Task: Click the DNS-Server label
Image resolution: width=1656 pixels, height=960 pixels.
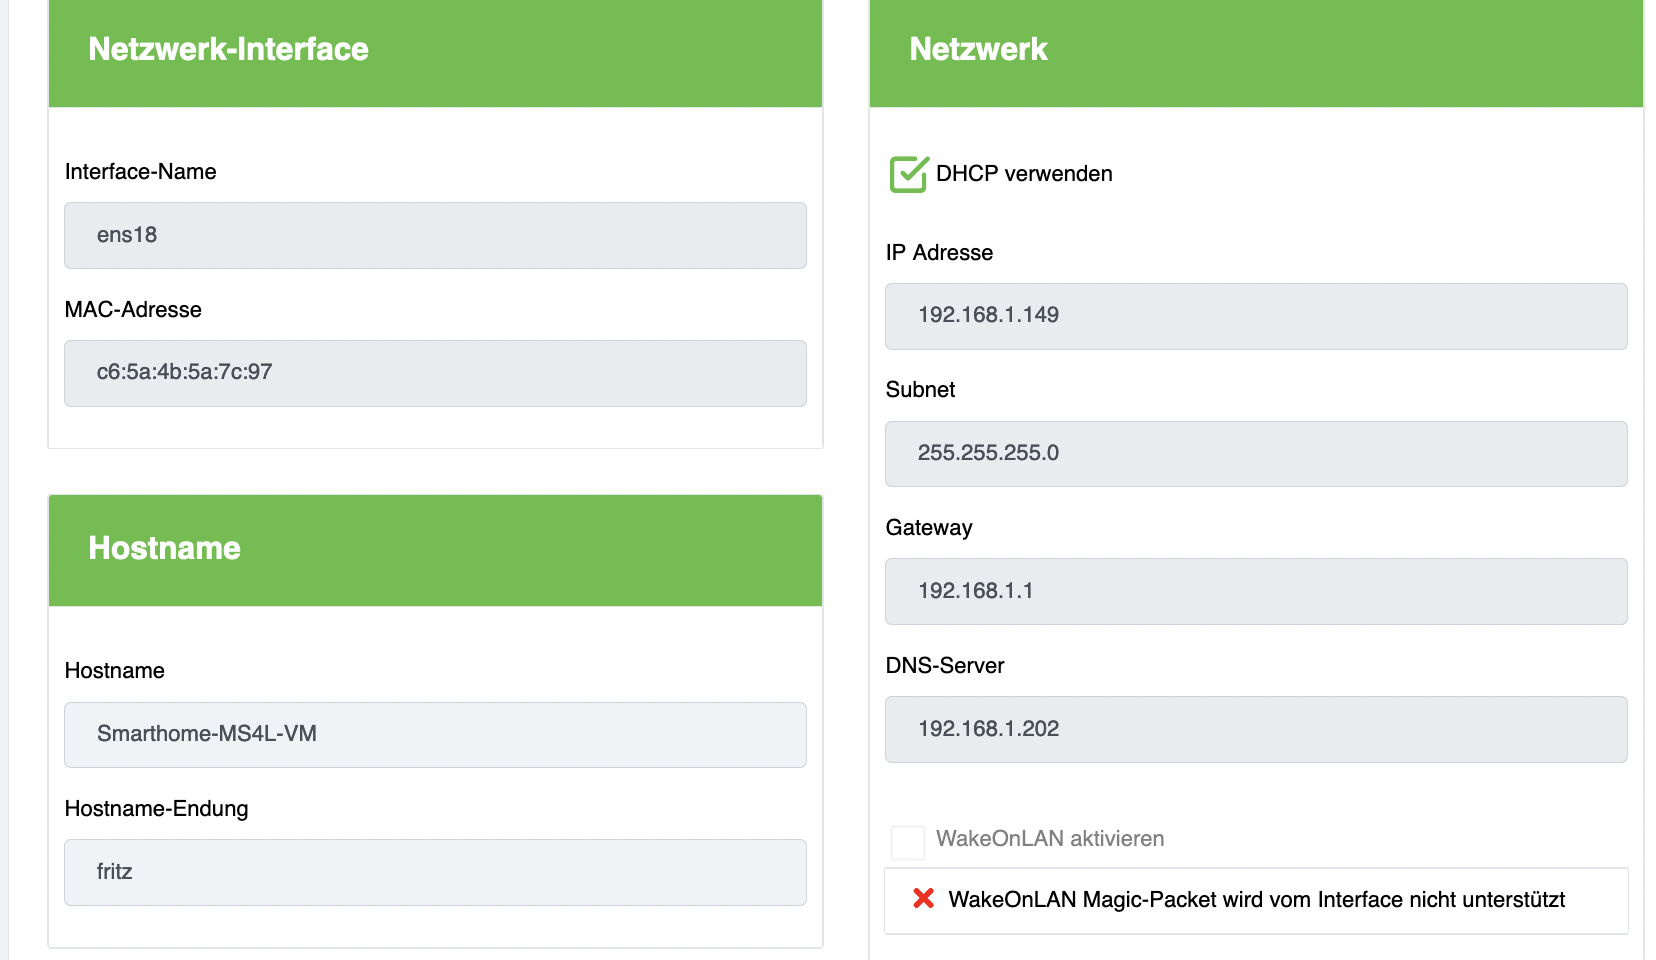Action: (x=945, y=666)
